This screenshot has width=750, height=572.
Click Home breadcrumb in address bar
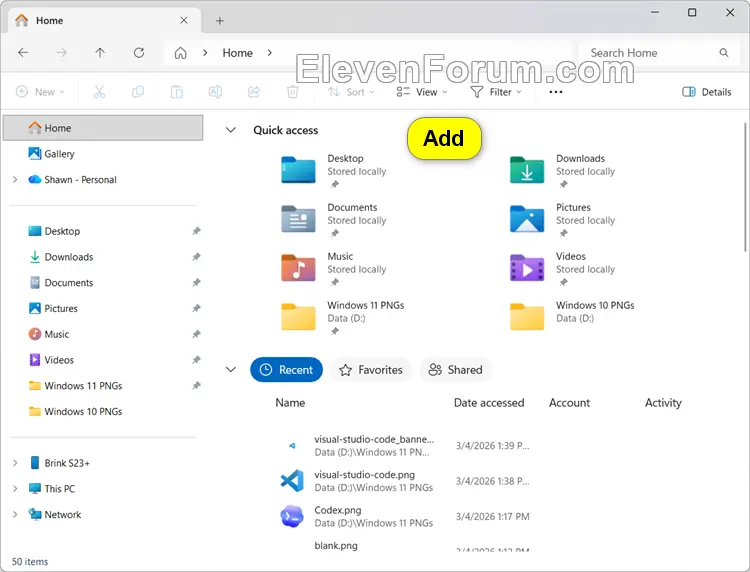[237, 53]
